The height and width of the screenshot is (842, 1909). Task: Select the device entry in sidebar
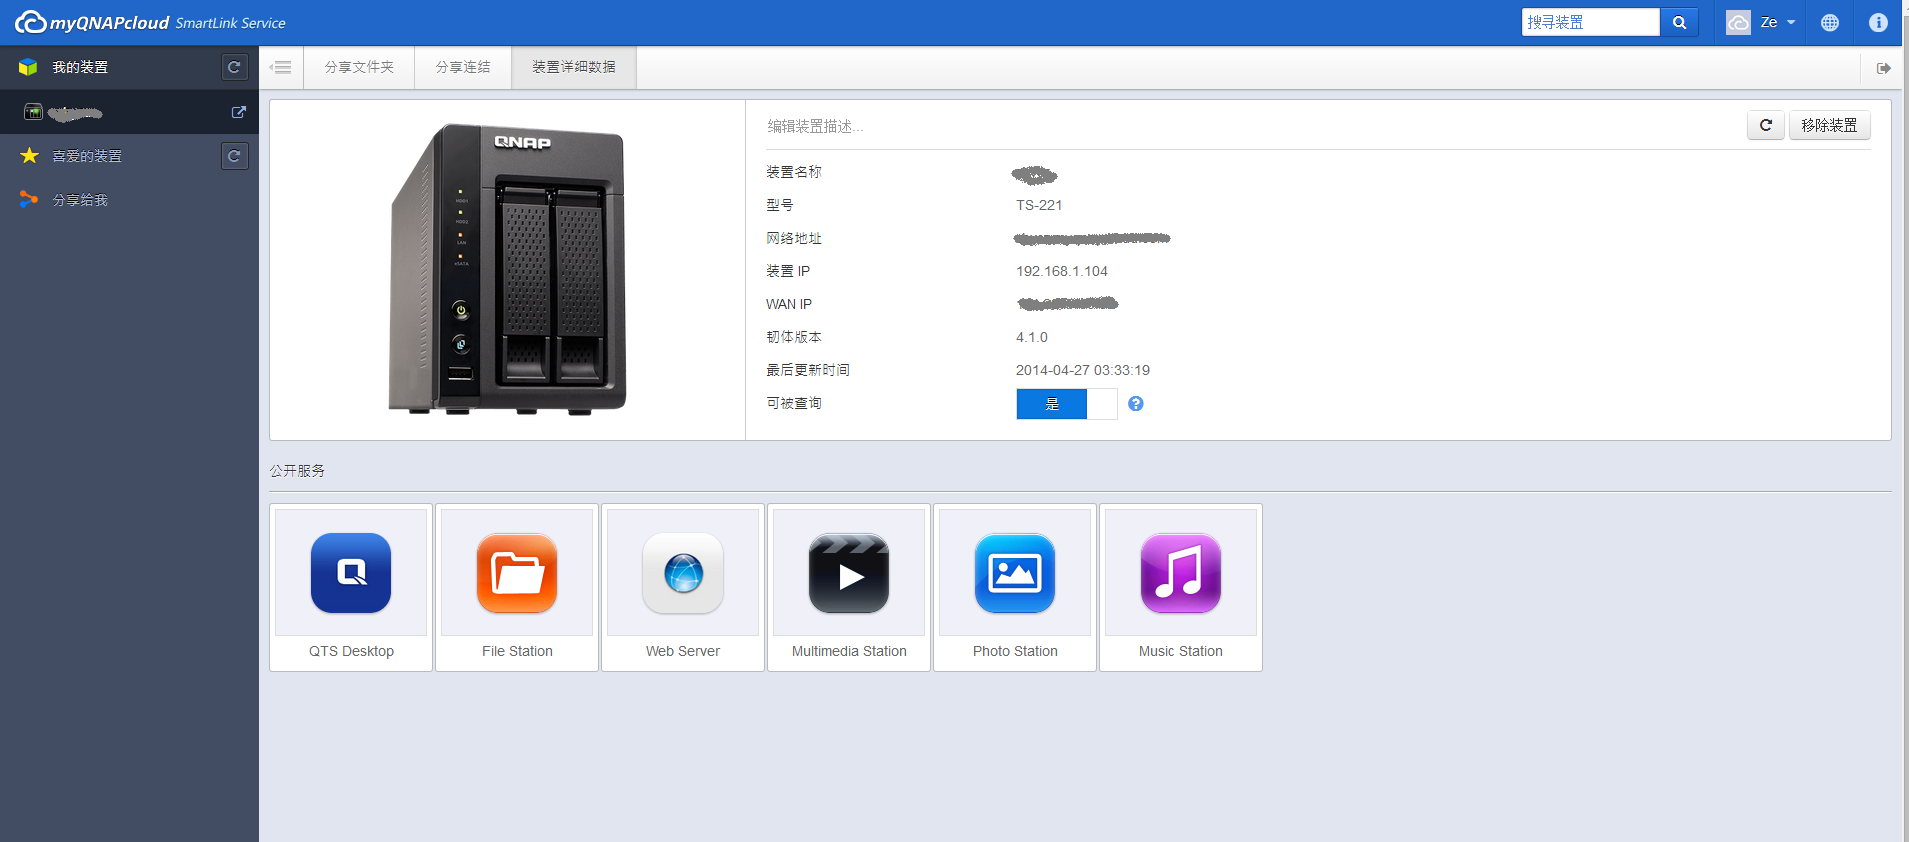[129, 112]
